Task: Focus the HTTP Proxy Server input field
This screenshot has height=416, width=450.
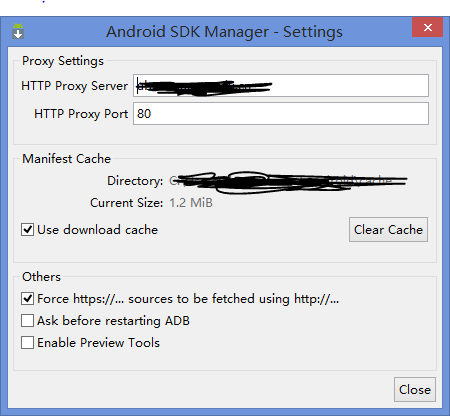Action: [281, 86]
